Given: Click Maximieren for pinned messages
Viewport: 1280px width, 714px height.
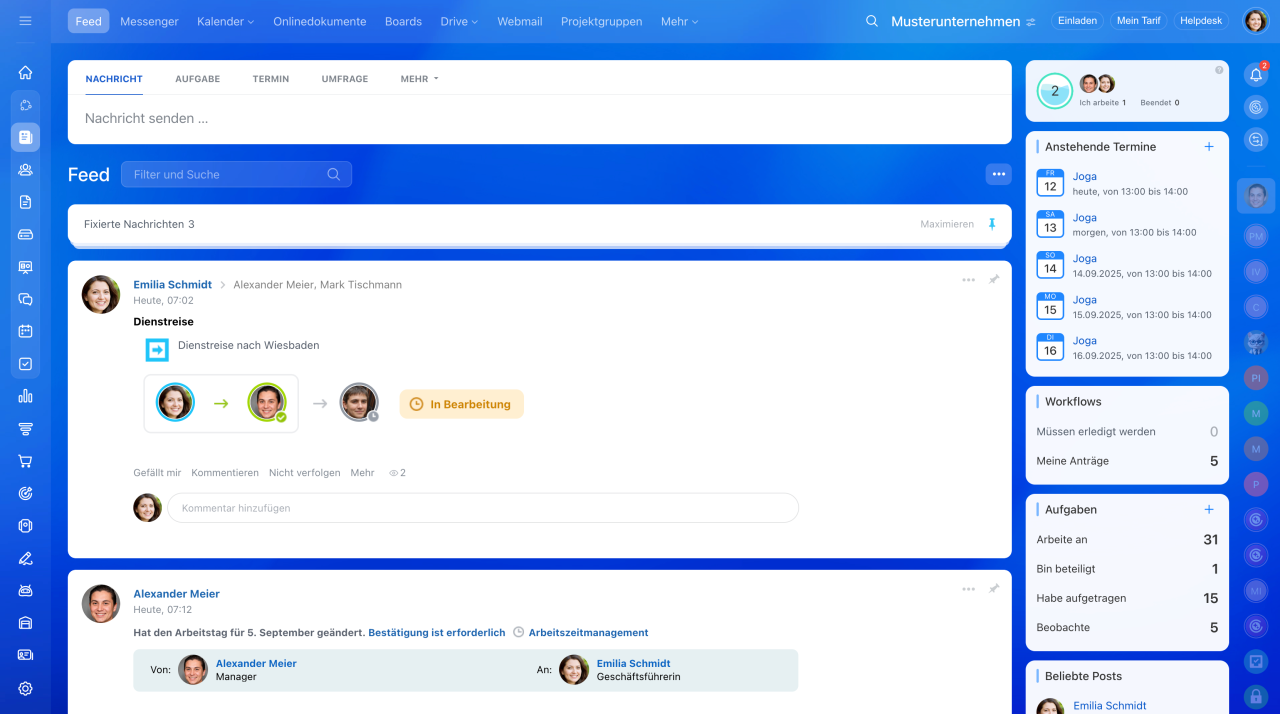Looking at the screenshot, I should 947,224.
